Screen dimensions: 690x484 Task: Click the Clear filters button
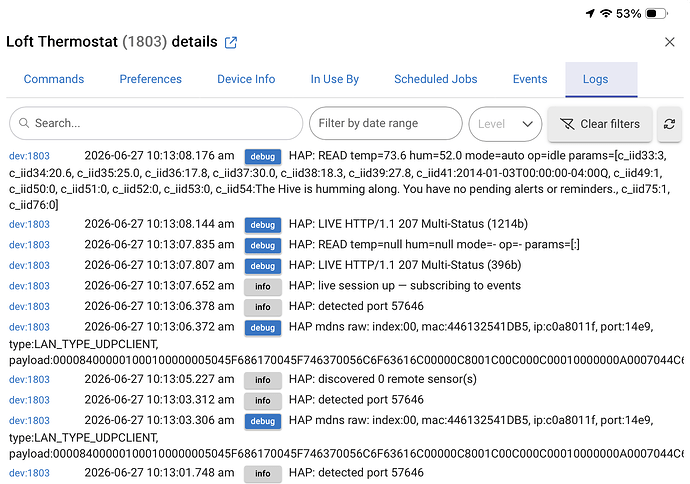(x=600, y=124)
